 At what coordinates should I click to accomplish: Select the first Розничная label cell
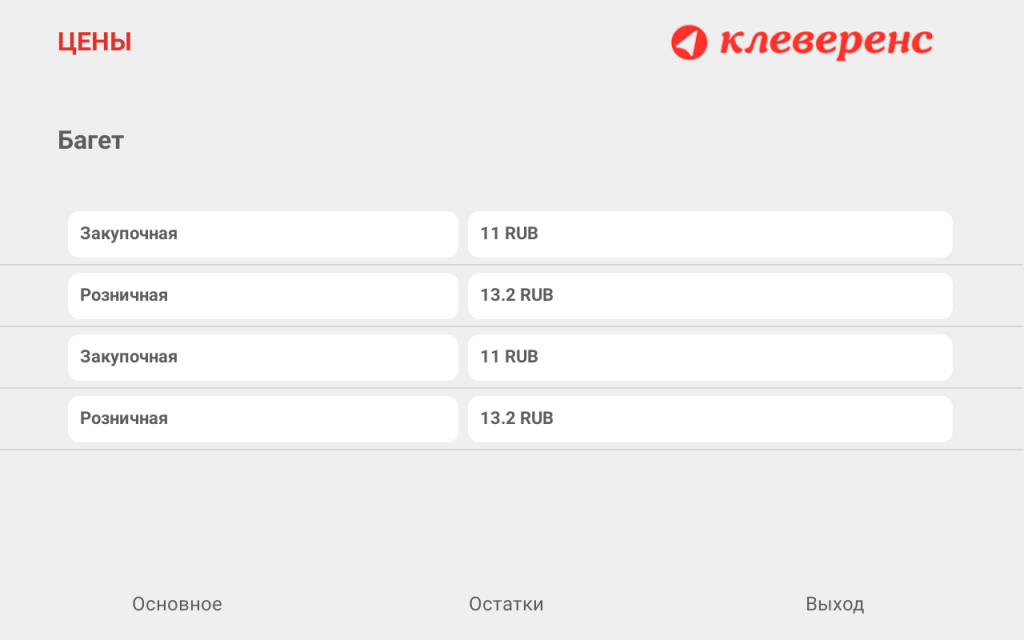coord(263,296)
